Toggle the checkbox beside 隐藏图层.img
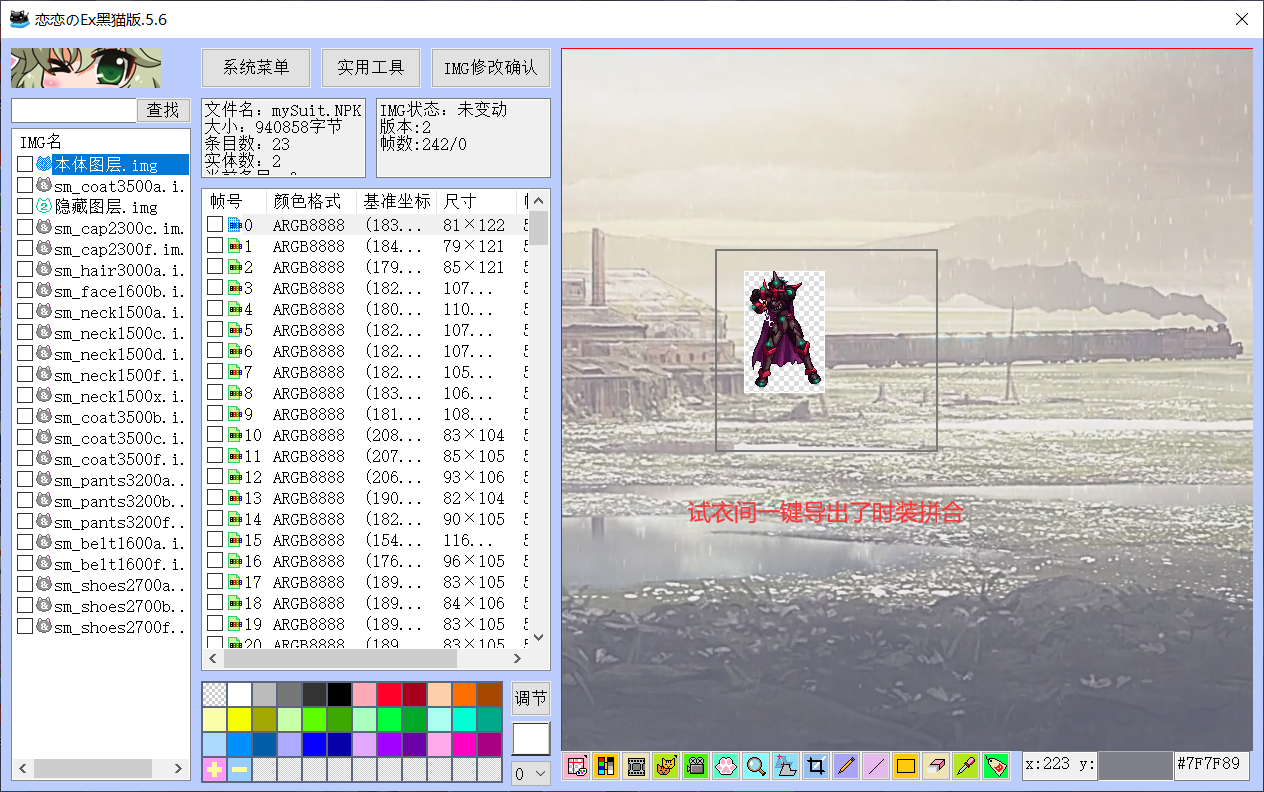The height and width of the screenshot is (792, 1264). 25,206
